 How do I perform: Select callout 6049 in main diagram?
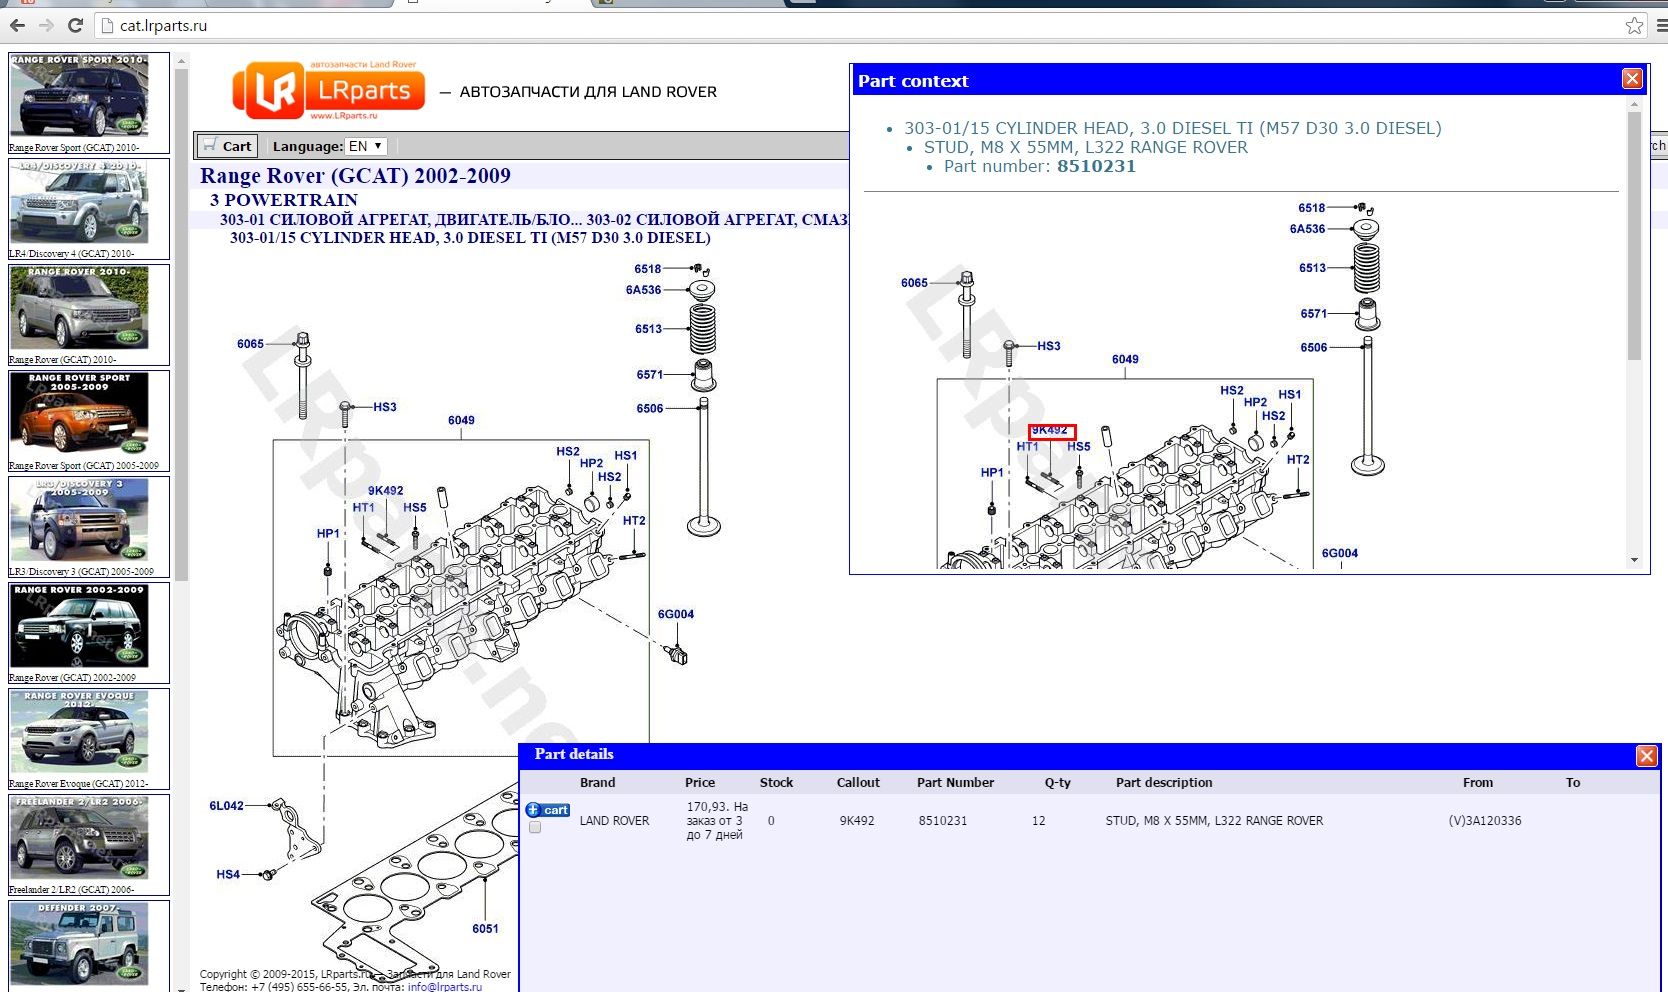(x=461, y=420)
